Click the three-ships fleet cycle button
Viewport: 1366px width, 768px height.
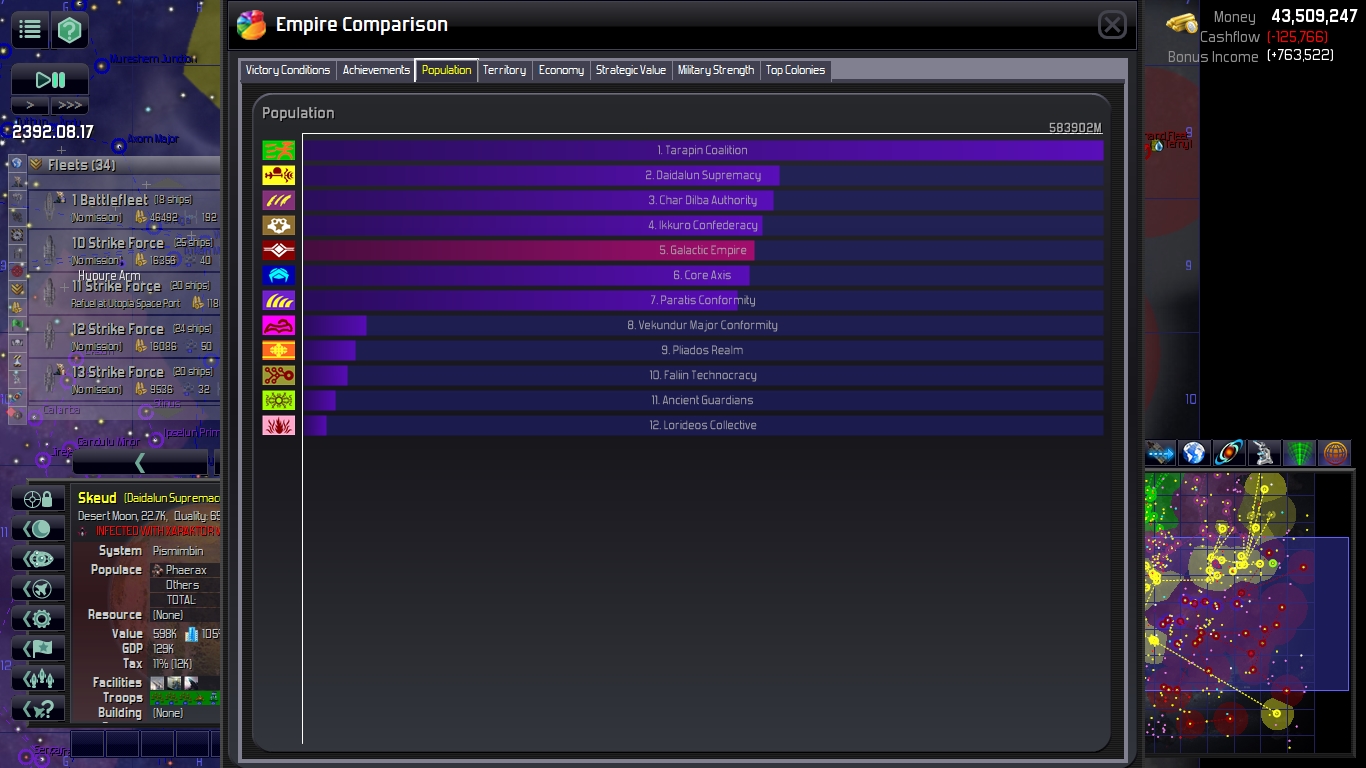pyautogui.click(x=39, y=679)
